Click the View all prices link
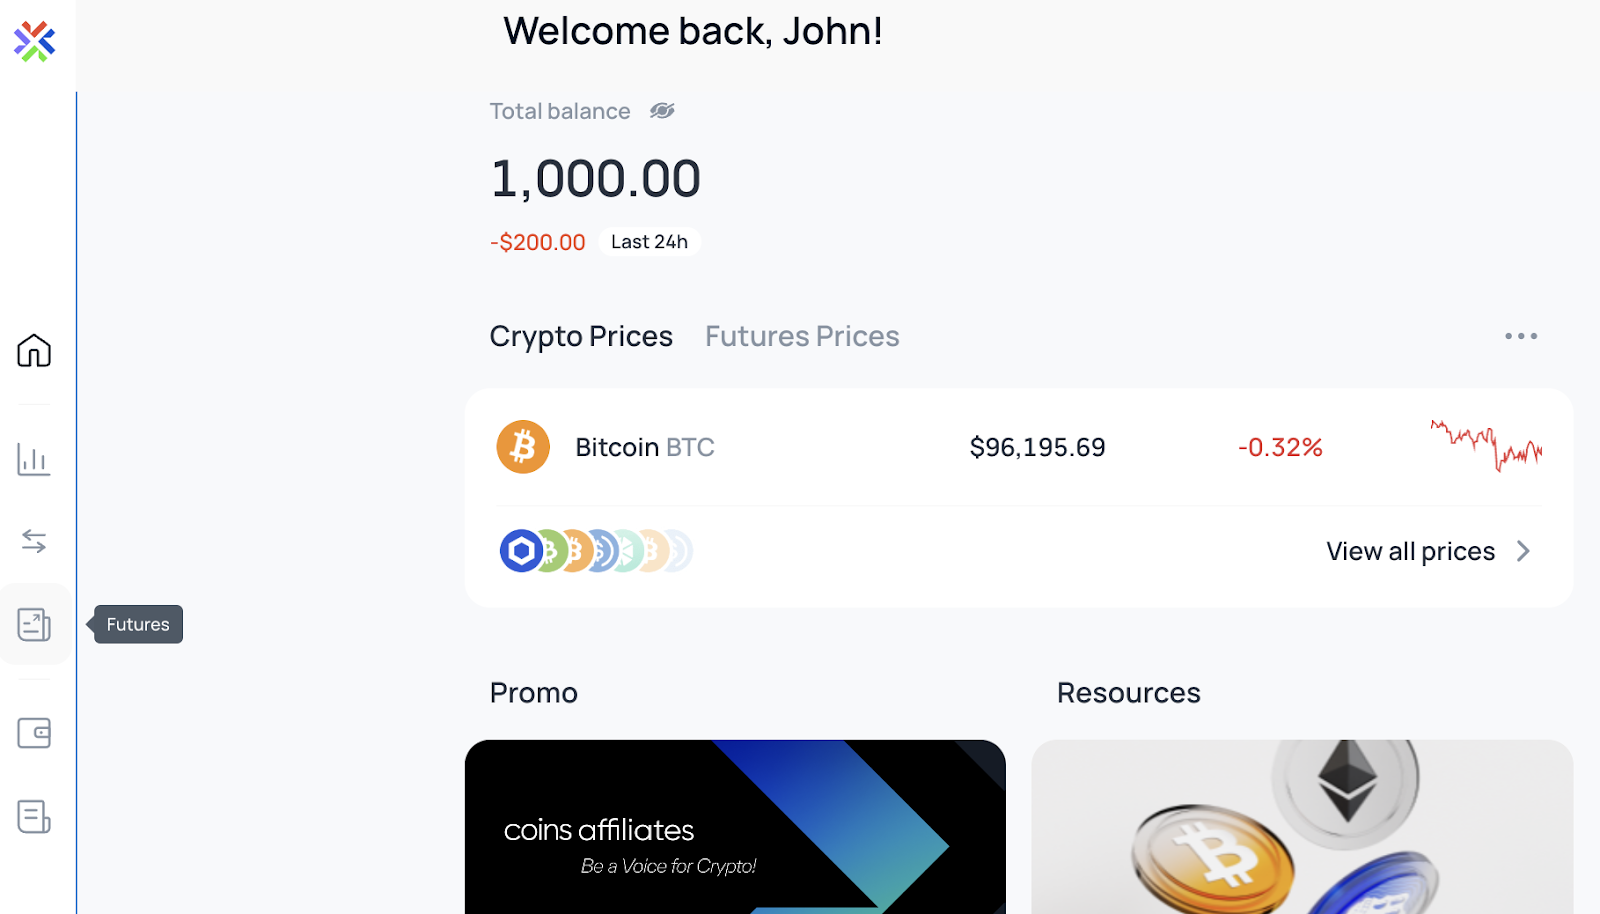 point(1410,551)
